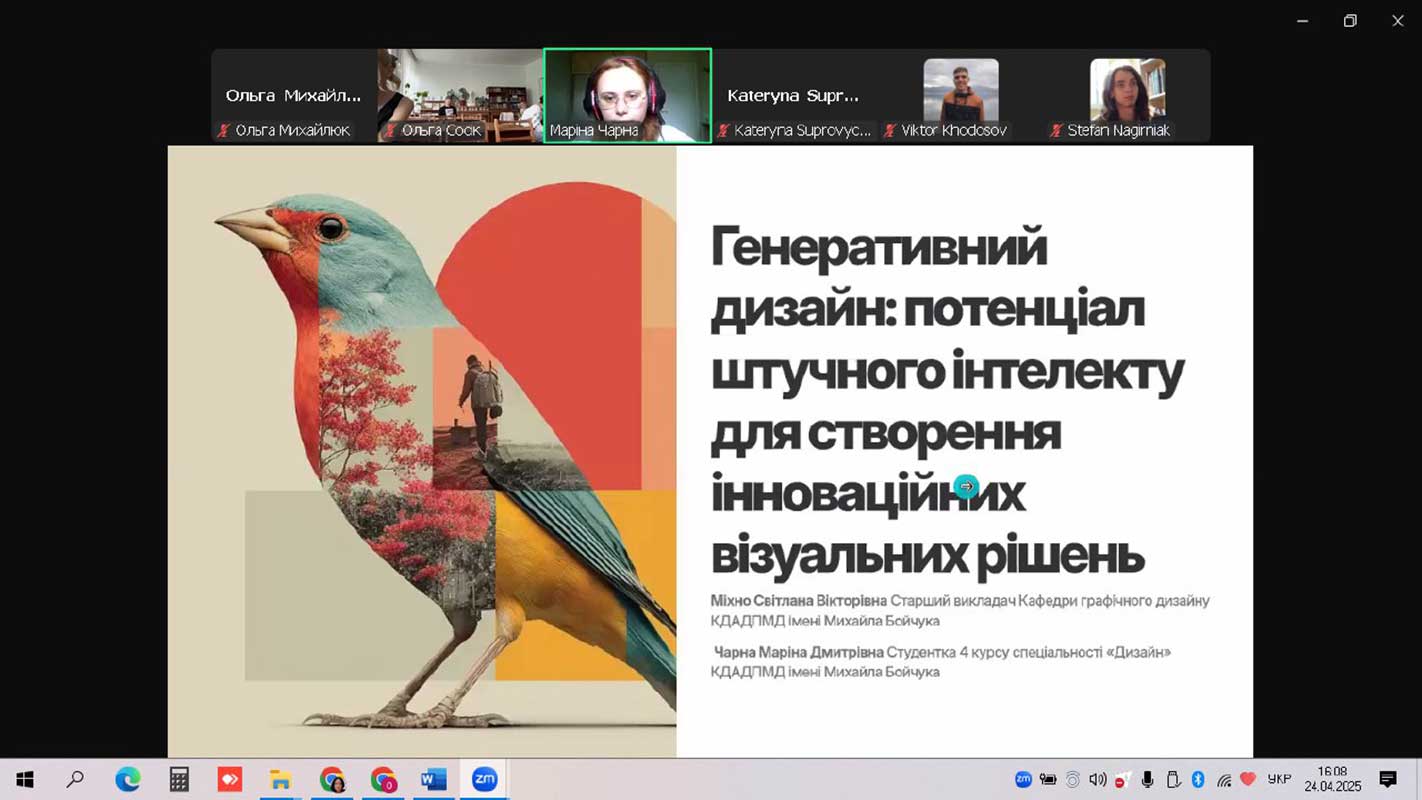Select Марина Чарна's active video tile

pos(627,95)
